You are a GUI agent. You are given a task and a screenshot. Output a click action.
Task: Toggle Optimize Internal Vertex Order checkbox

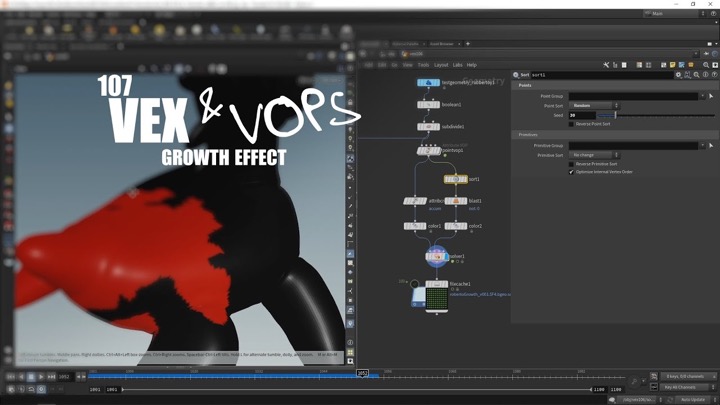[572, 172]
